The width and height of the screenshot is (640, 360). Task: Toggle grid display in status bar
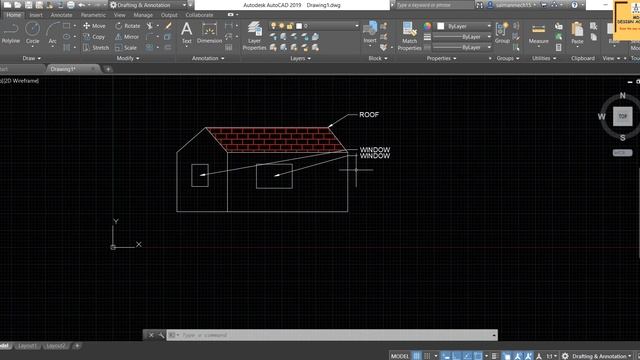coord(417,356)
